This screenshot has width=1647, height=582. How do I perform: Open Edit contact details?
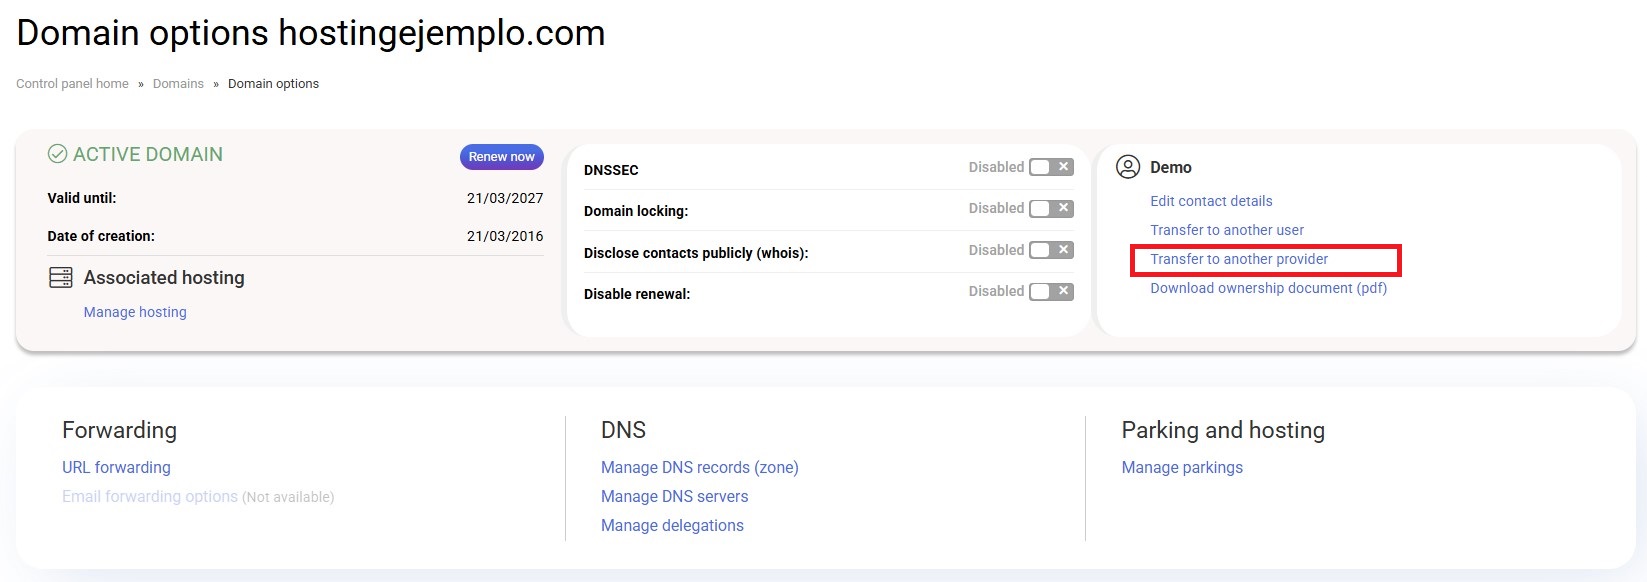1211,201
